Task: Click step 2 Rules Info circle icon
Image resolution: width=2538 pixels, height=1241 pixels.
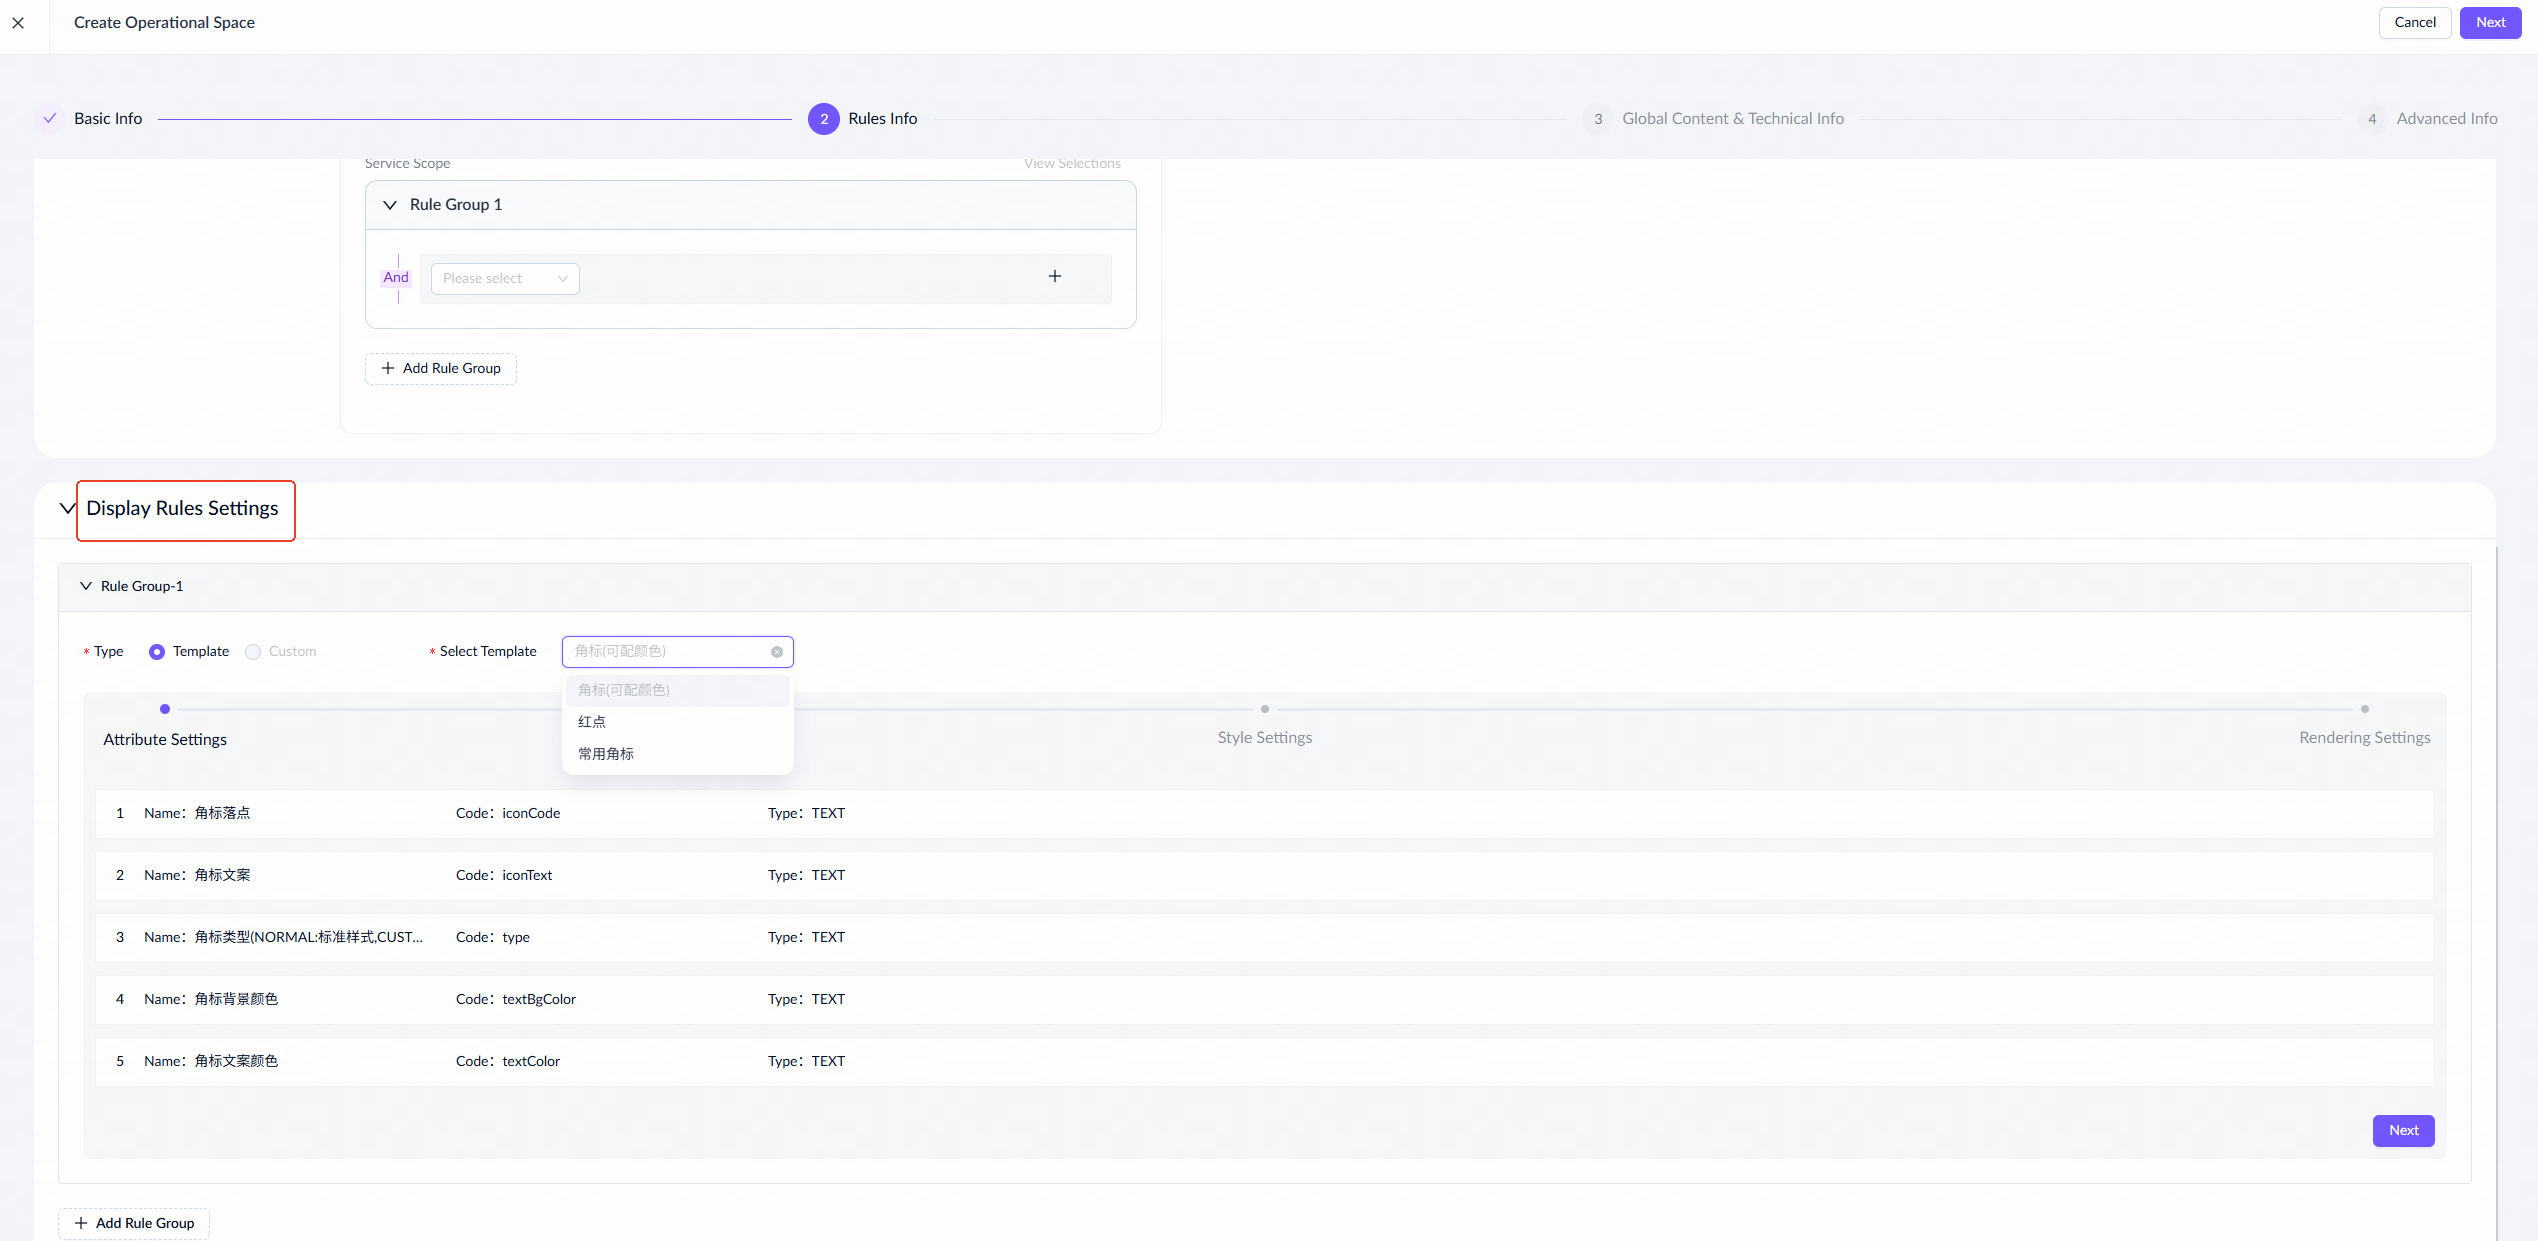Action: (x=823, y=119)
